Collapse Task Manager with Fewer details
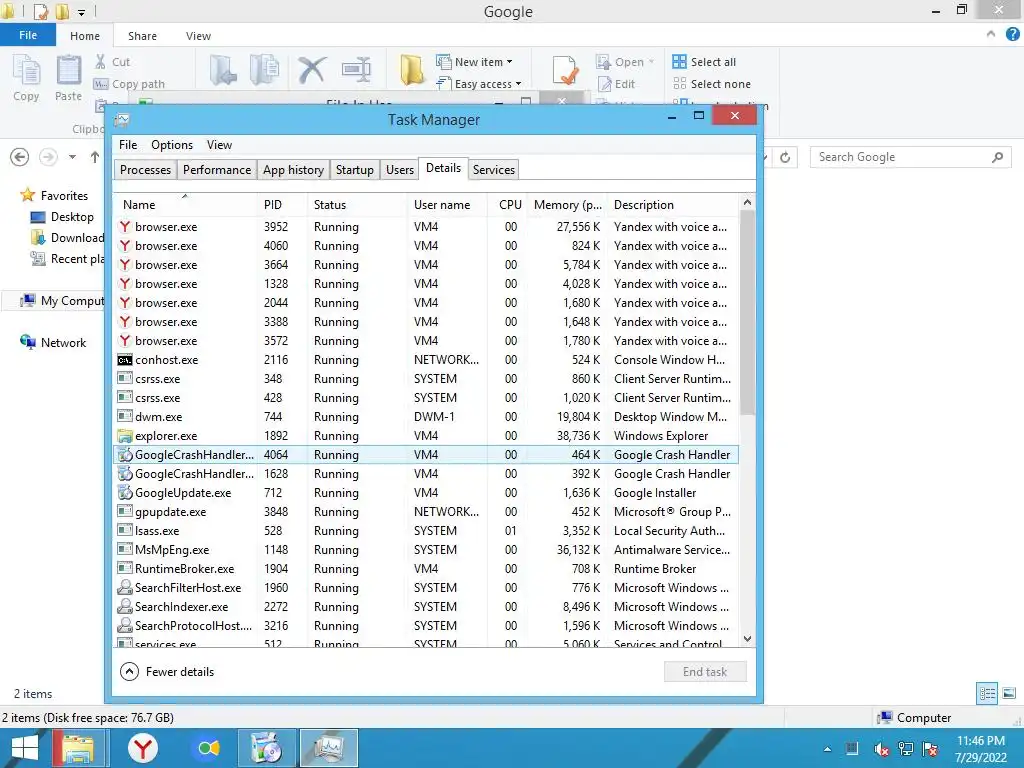 pos(167,671)
